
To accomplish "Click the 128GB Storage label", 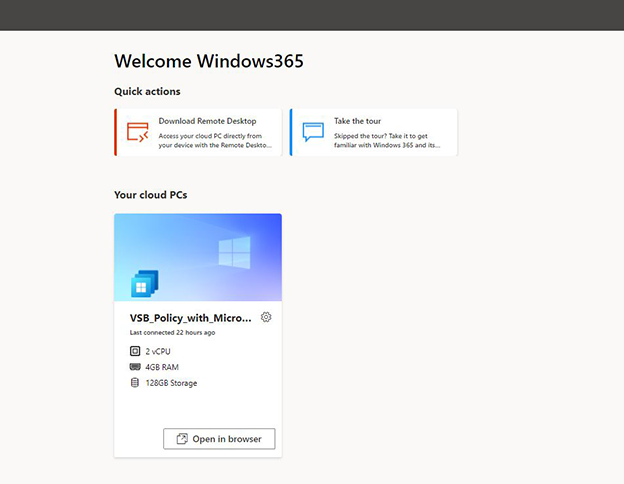I will point(171,383).
